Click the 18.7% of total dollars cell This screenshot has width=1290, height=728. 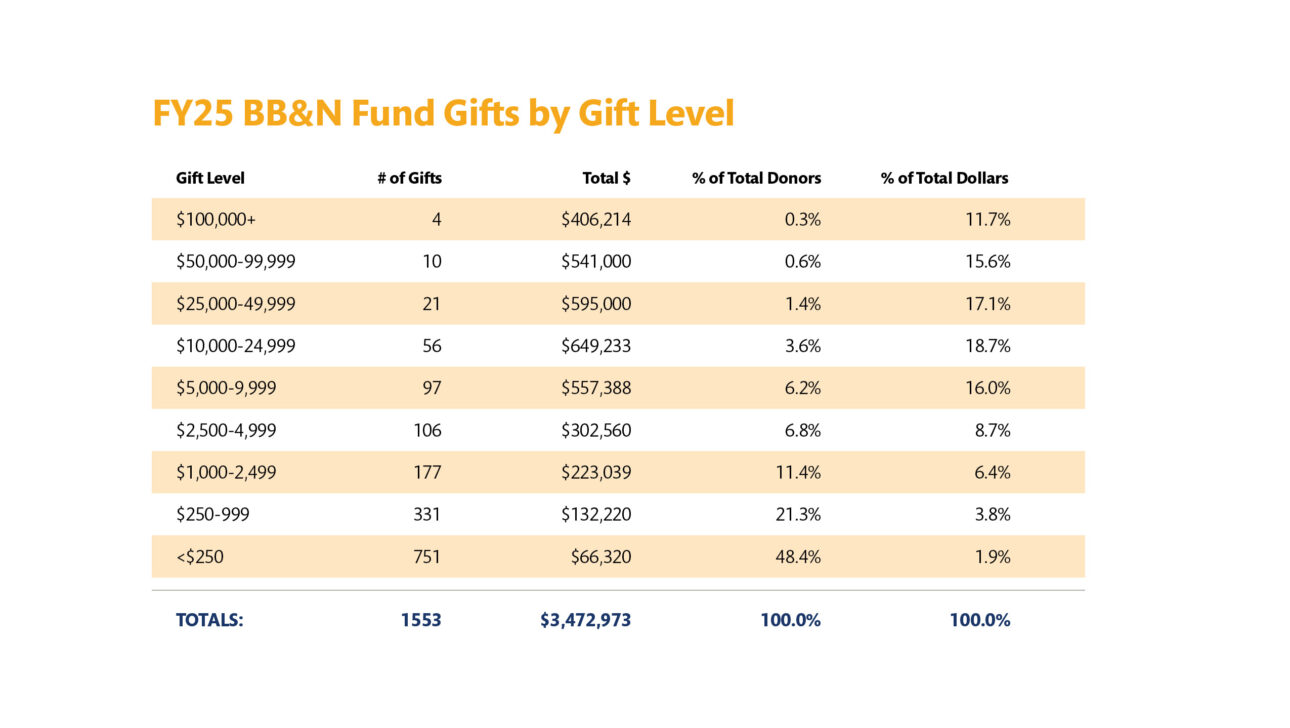pyautogui.click(x=987, y=346)
